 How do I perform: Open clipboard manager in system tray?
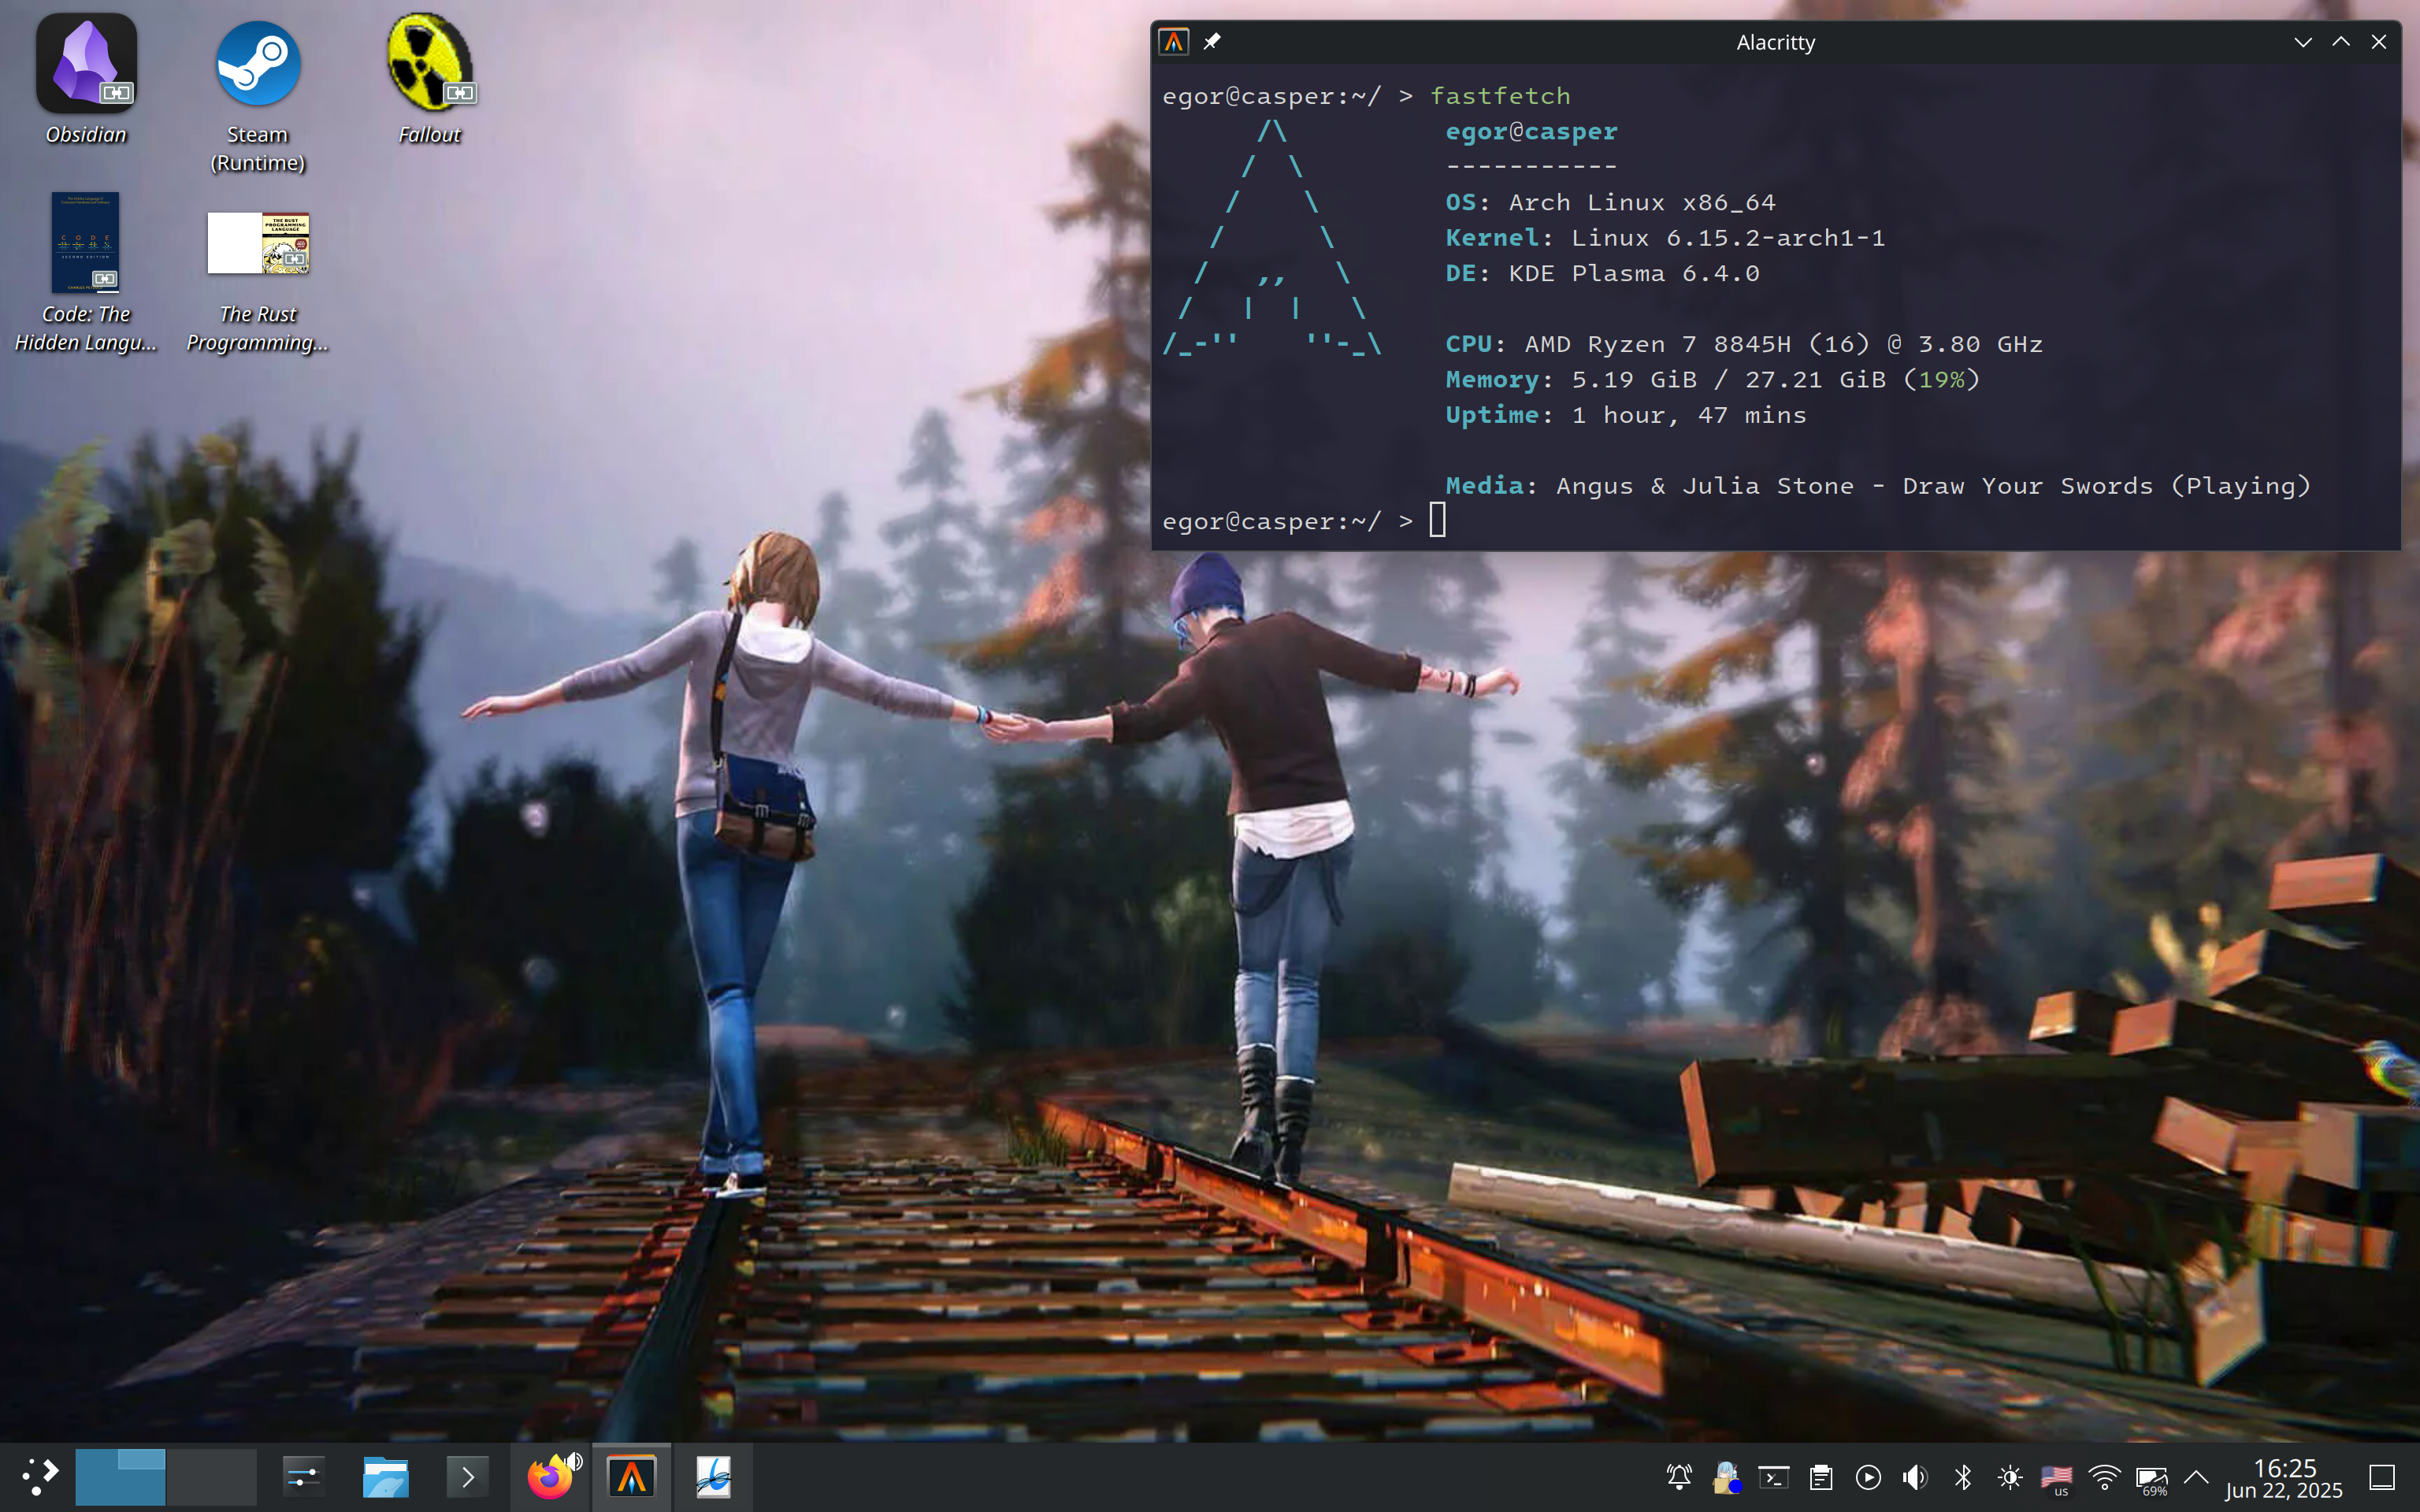[1821, 1477]
